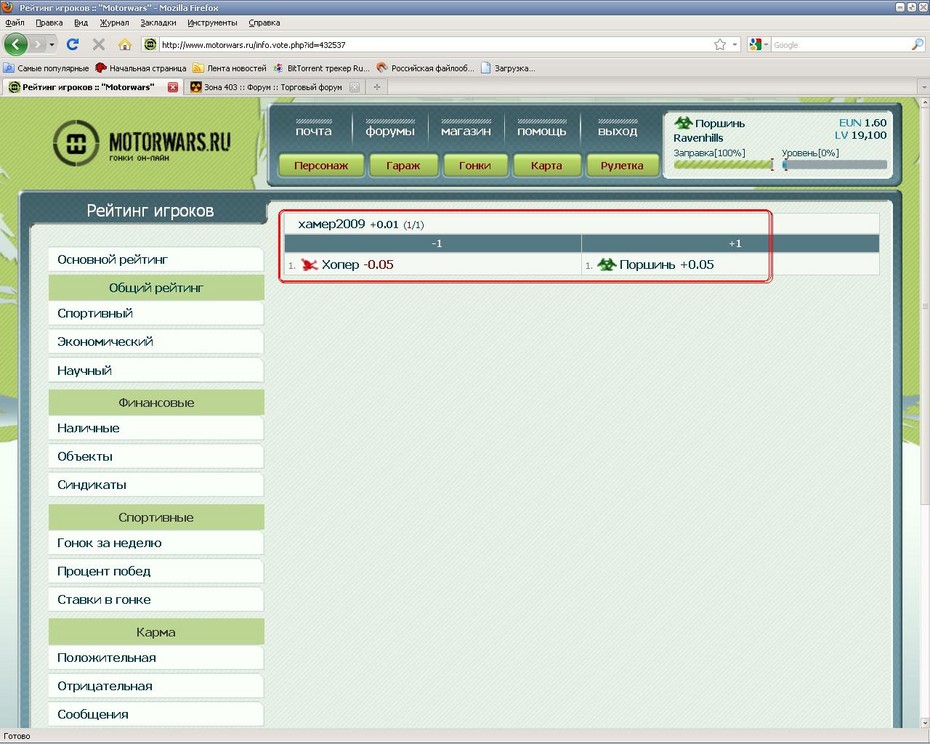Click the Карта button
Image resolution: width=930 pixels, height=744 pixels.
pyautogui.click(x=546, y=166)
